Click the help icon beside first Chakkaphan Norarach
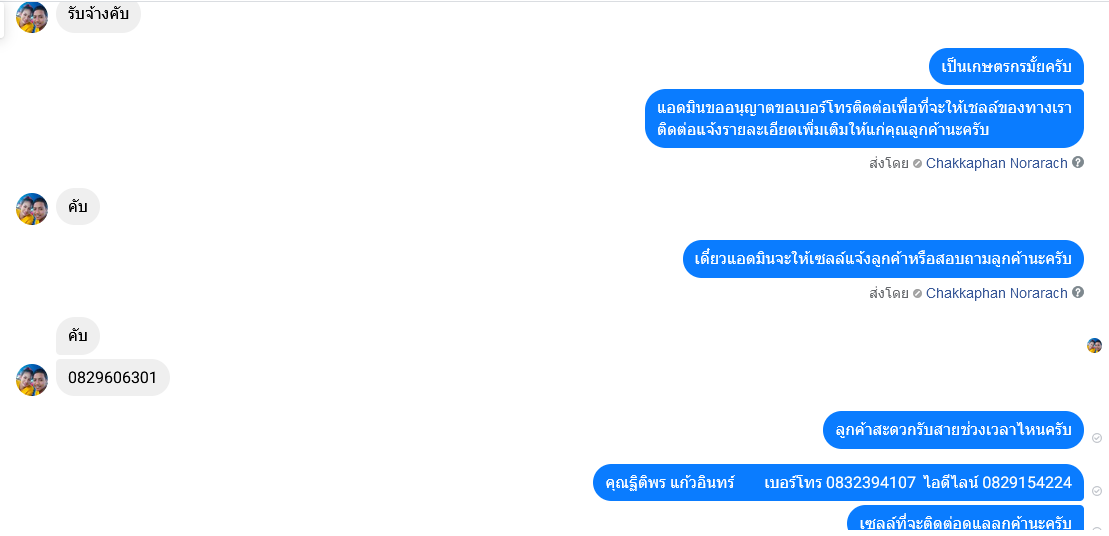This screenshot has width=1109, height=536. point(1077,163)
